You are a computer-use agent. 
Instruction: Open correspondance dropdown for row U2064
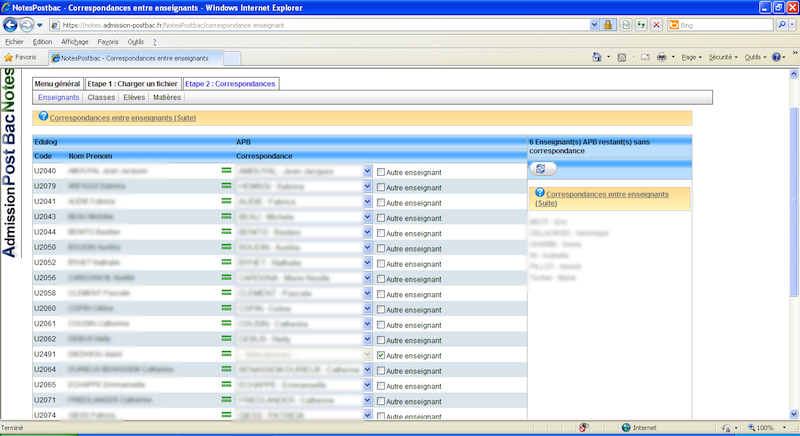(x=368, y=370)
